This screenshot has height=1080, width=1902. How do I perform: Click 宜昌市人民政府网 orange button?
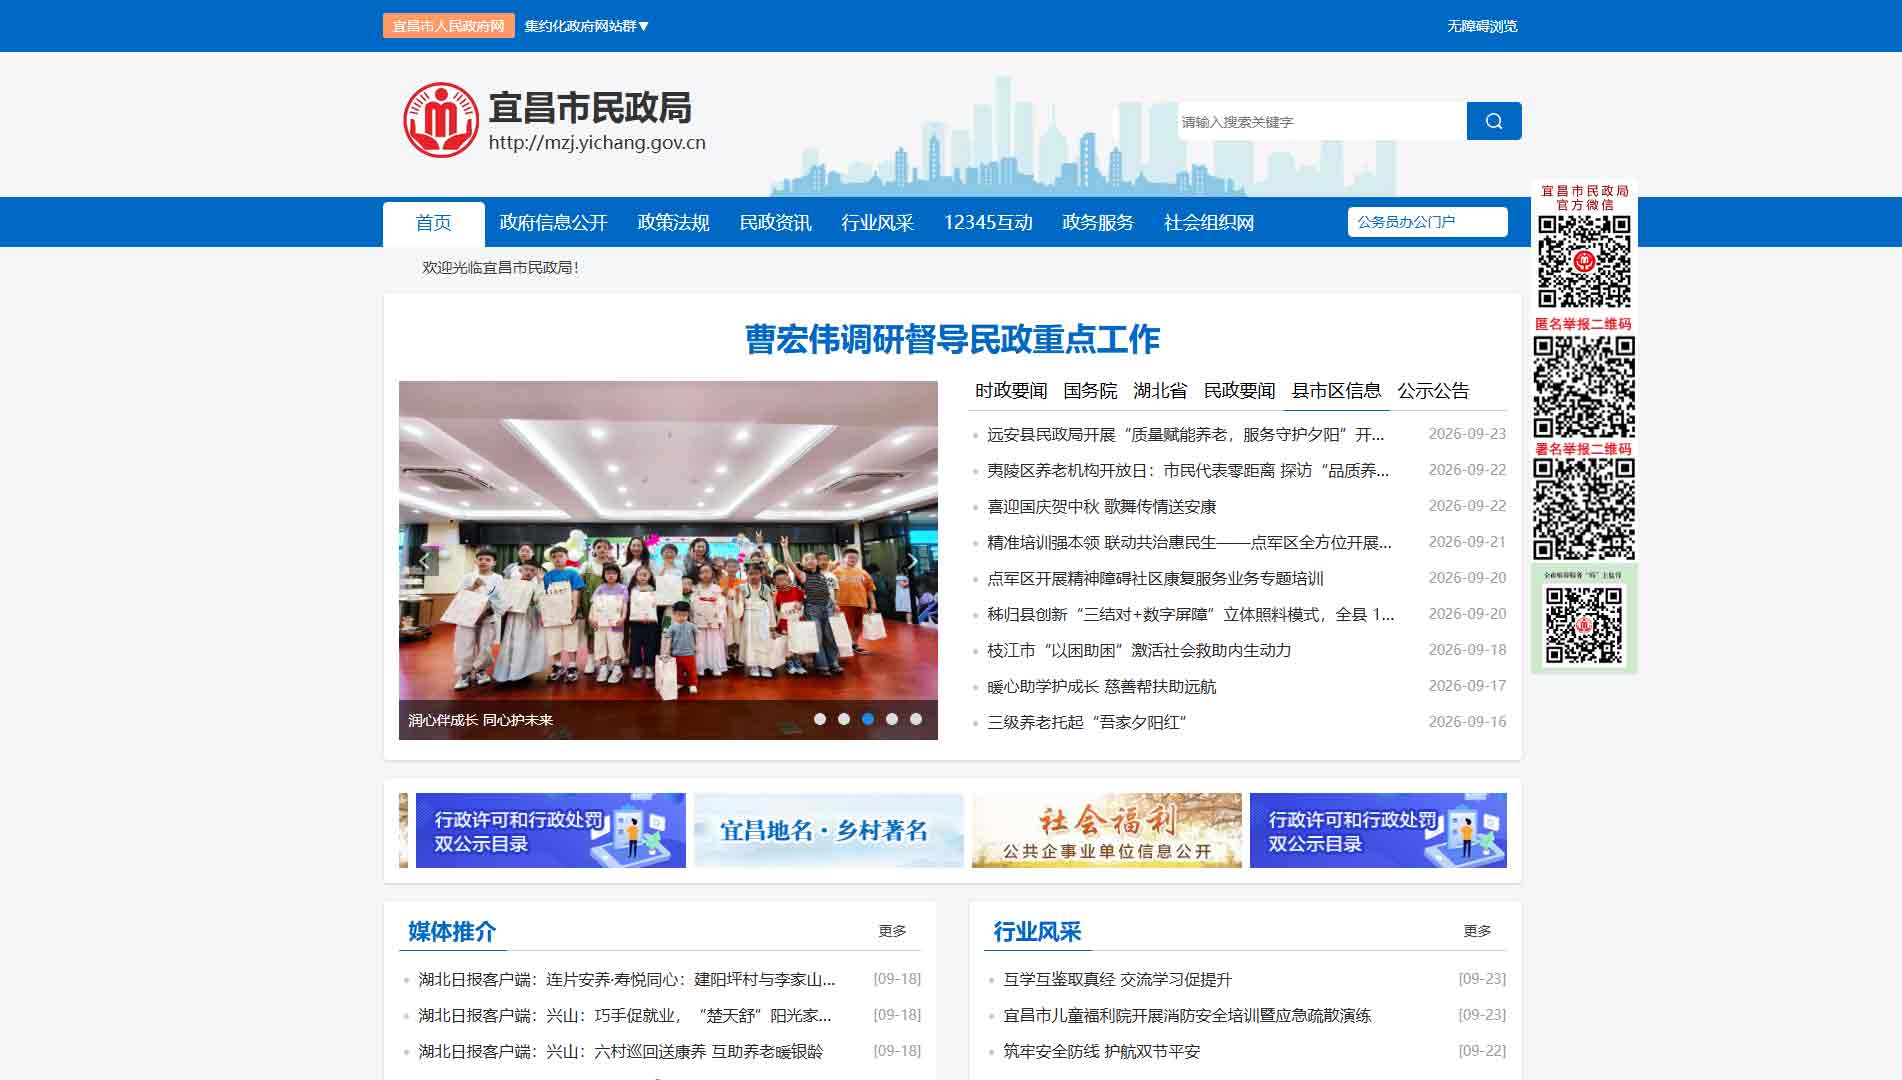click(448, 26)
